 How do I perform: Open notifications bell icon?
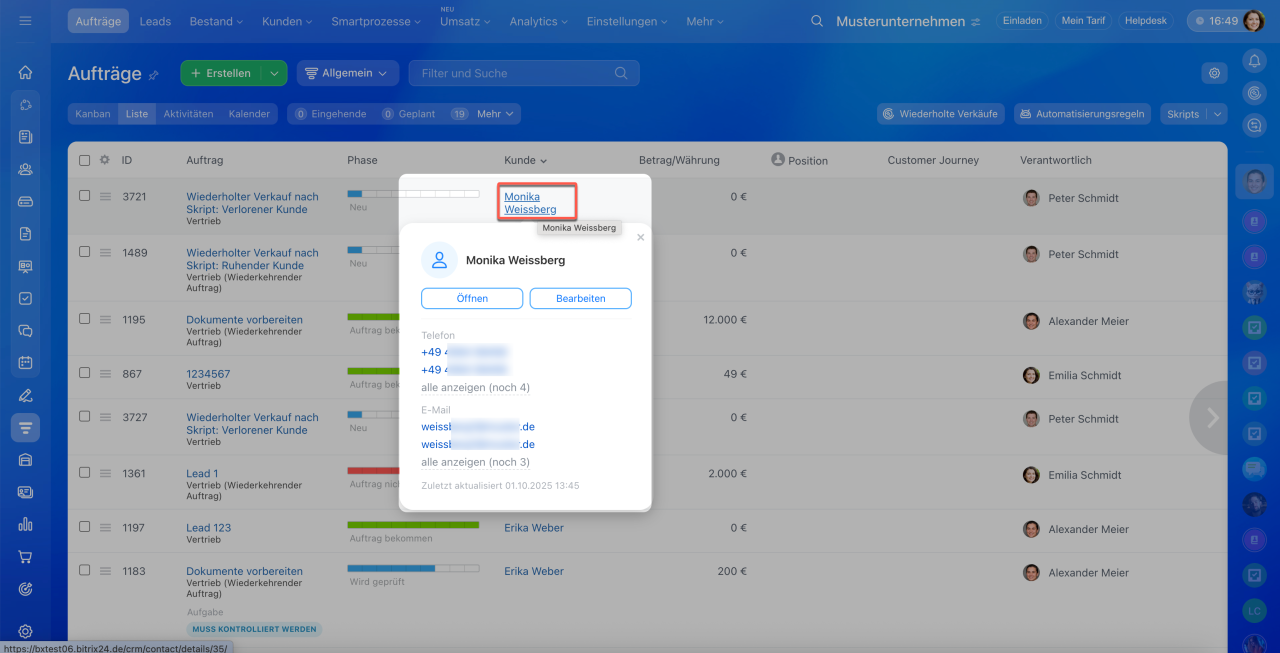click(x=1254, y=61)
